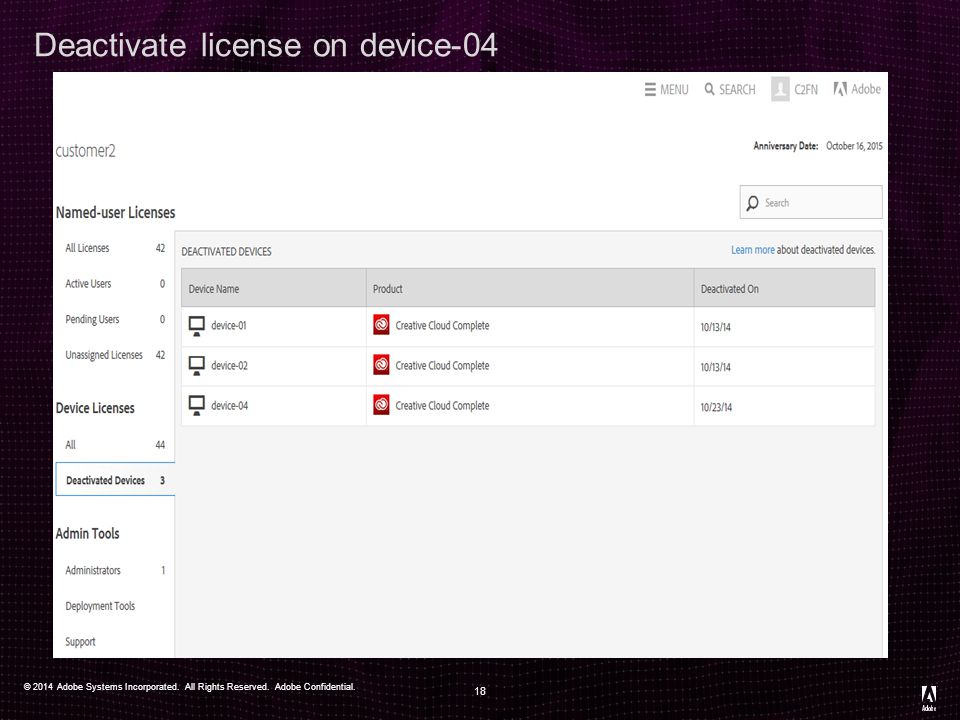Select All Licenses in sidebar

pos(115,248)
